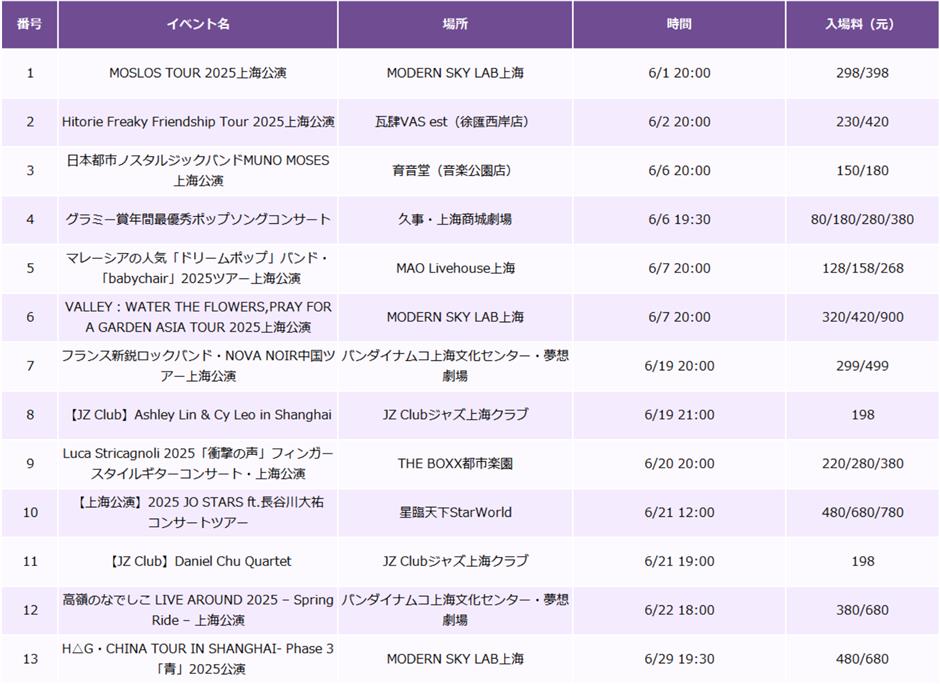The image size is (940, 684).
Task: Click the イベント名 column header
Action: click(x=198, y=24)
